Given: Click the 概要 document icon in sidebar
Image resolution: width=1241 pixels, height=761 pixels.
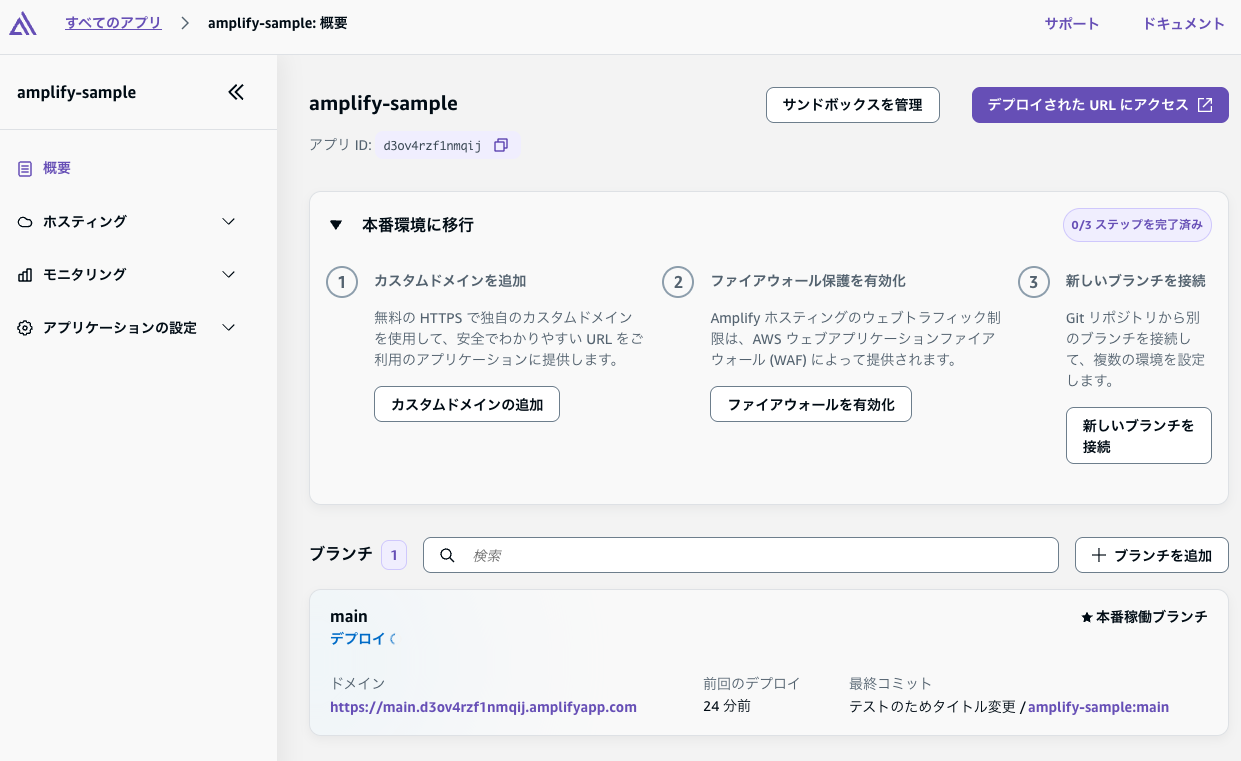Looking at the screenshot, I should pos(25,169).
